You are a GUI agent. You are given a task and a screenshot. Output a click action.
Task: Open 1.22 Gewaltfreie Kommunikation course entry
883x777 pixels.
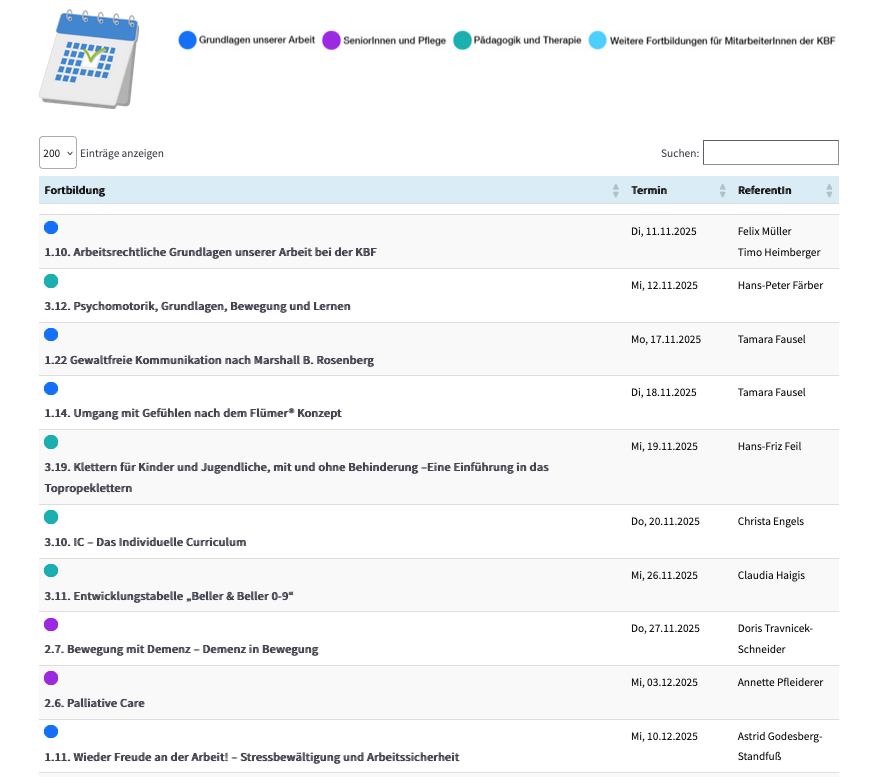click(x=209, y=360)
